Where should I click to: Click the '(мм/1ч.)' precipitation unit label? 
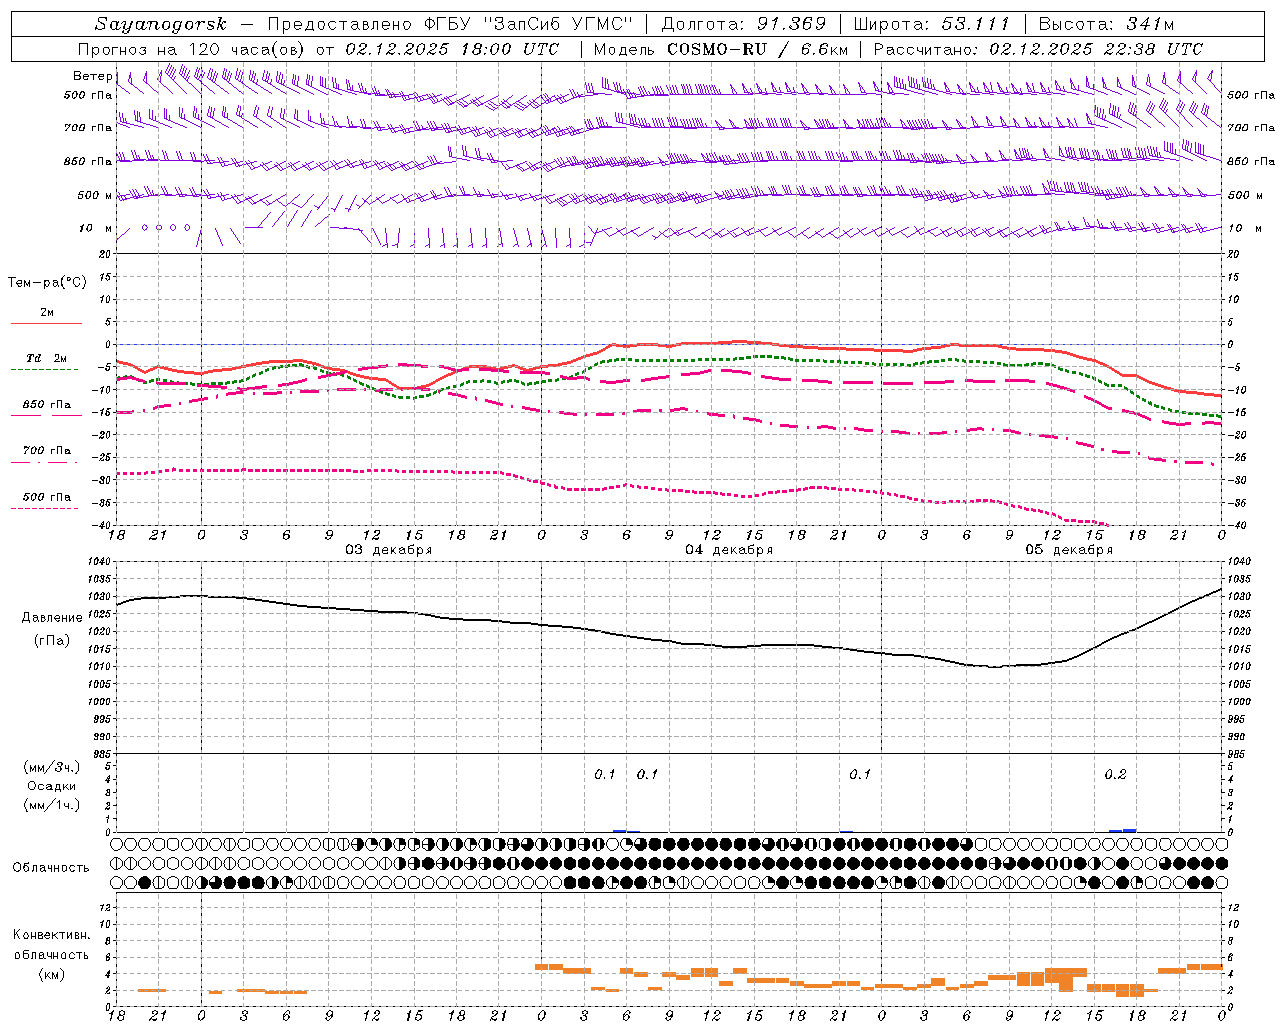pos(51,805)
